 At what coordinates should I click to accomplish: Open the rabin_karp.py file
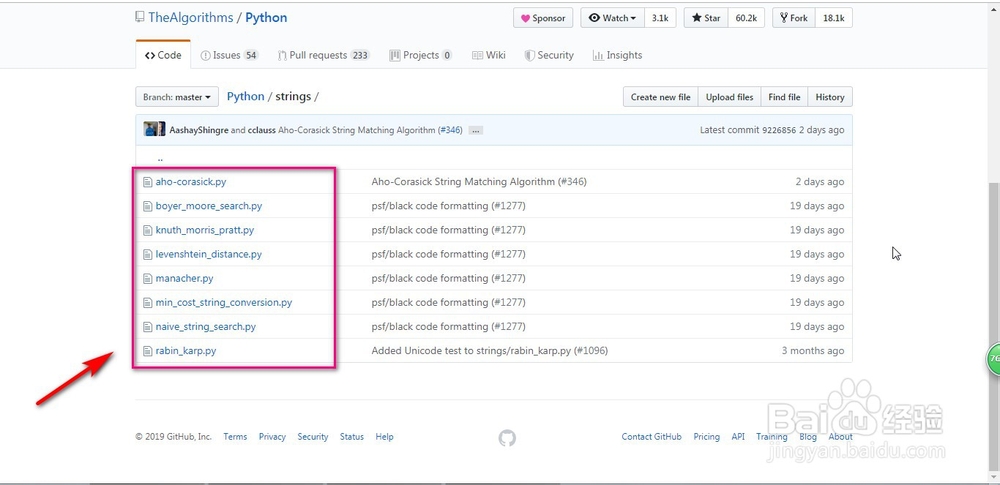coord(186,351)
